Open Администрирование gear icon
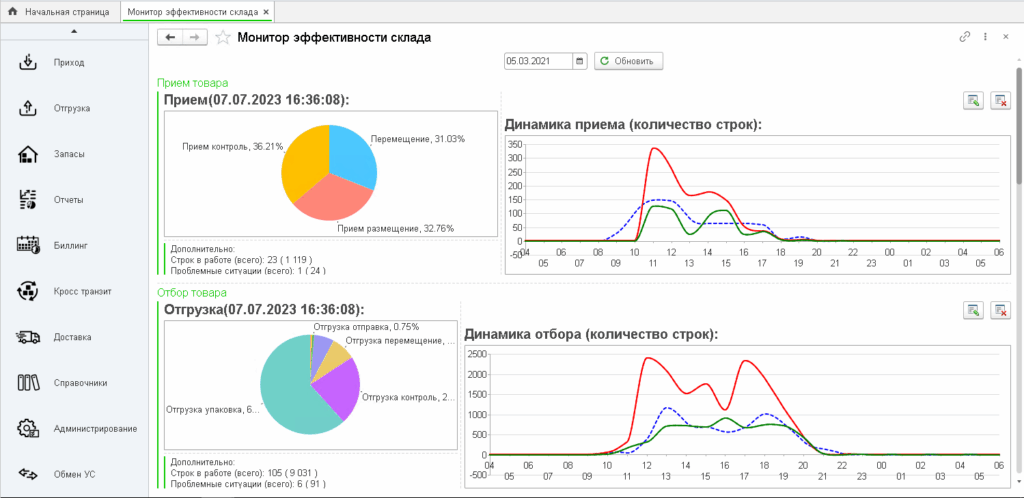Image resolution: width=1024 pixels, height=498 pixels. pyautogui.click(x=28, y=428)
